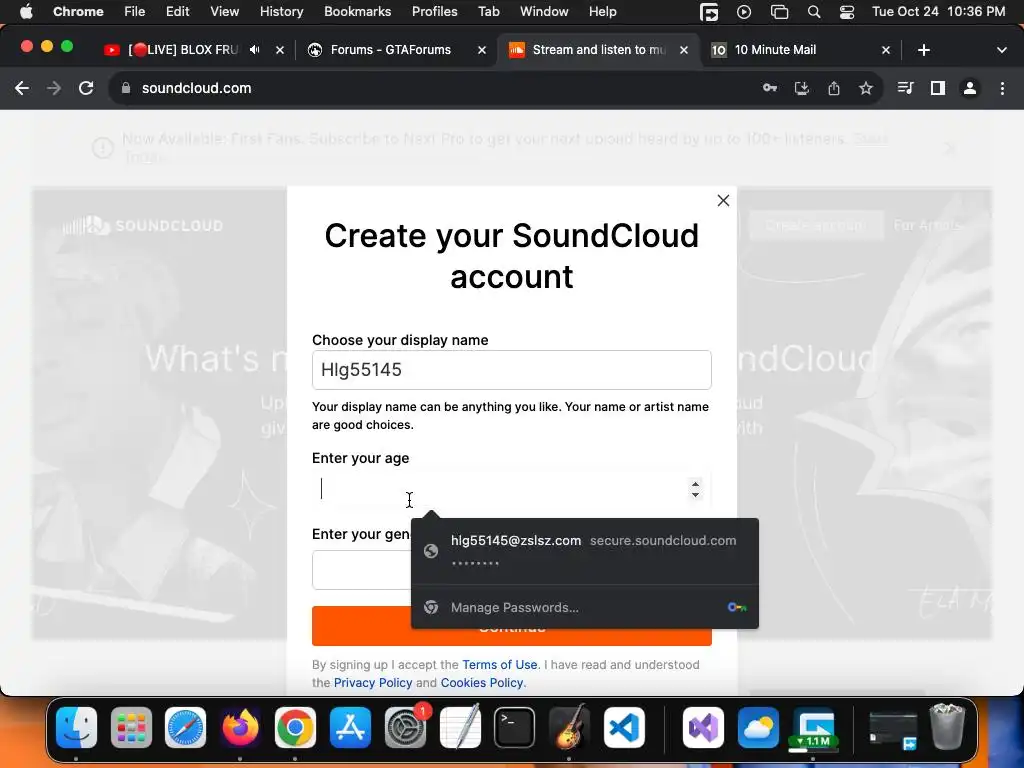Open Control Center in the menu bar
The height and width of the screenshot is (768, 1024).
[x=847, y=12]
